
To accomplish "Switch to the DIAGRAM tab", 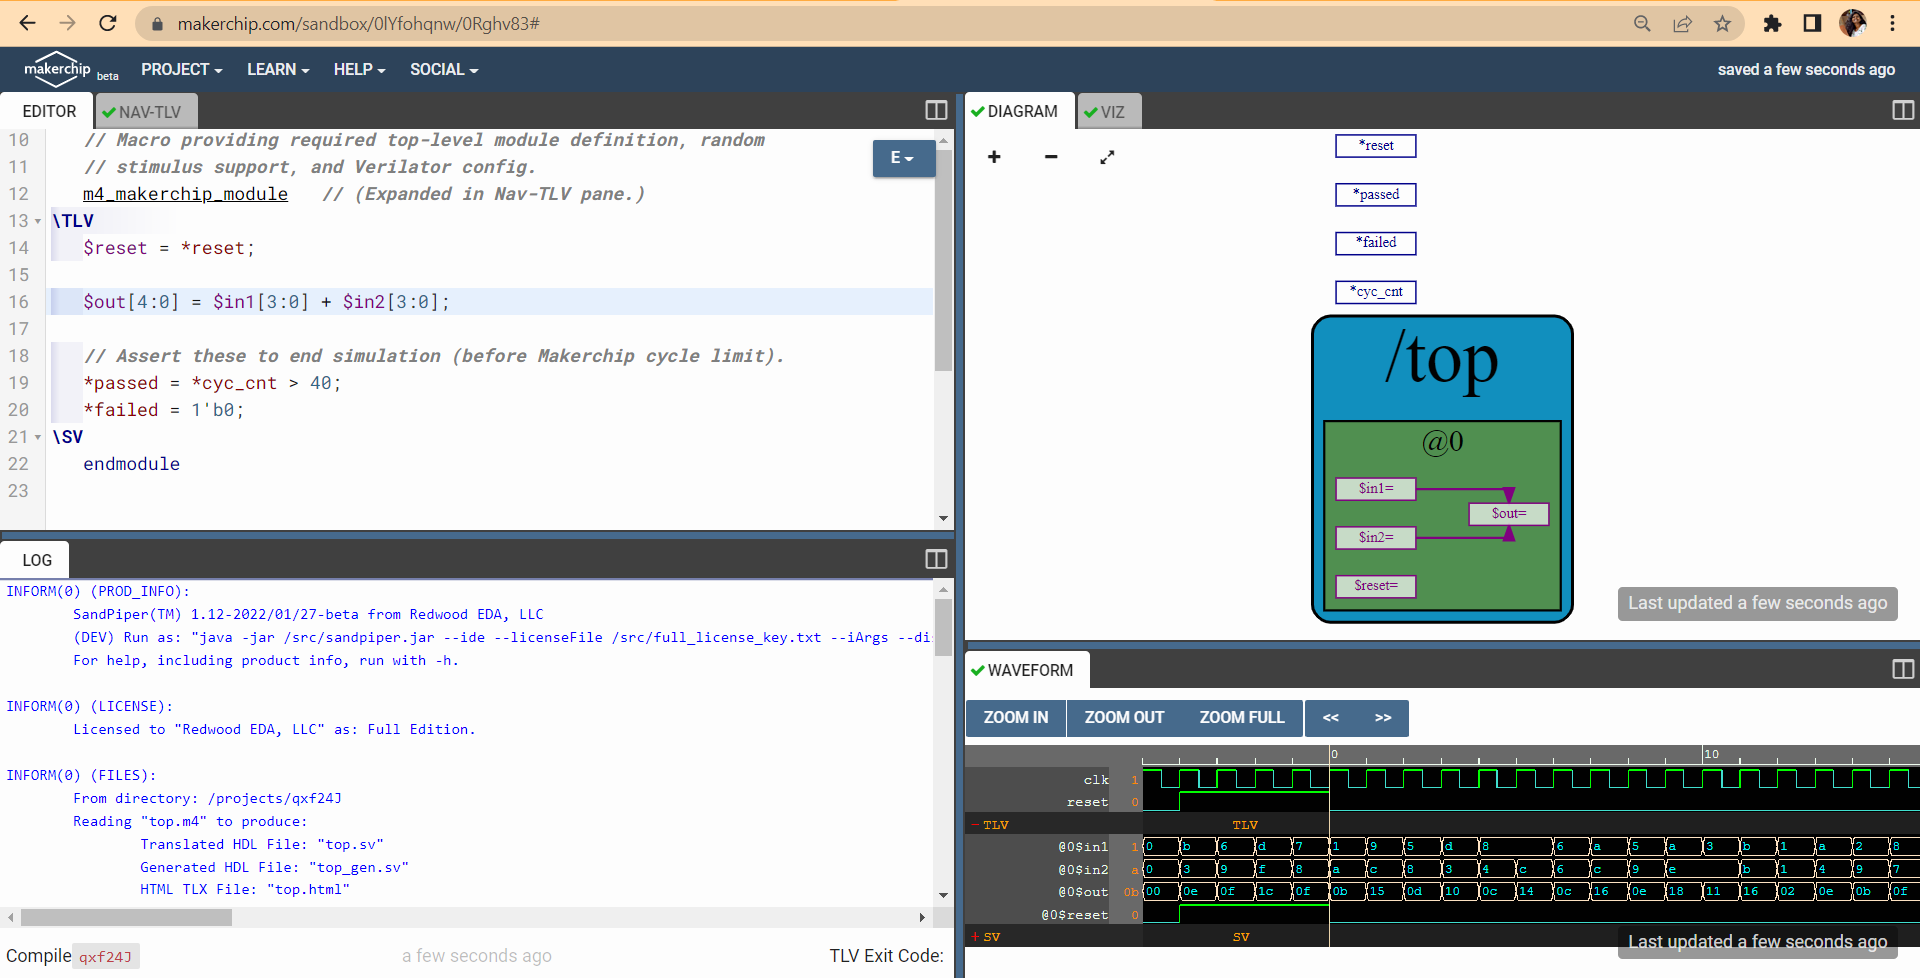I will click(1020, 111).
